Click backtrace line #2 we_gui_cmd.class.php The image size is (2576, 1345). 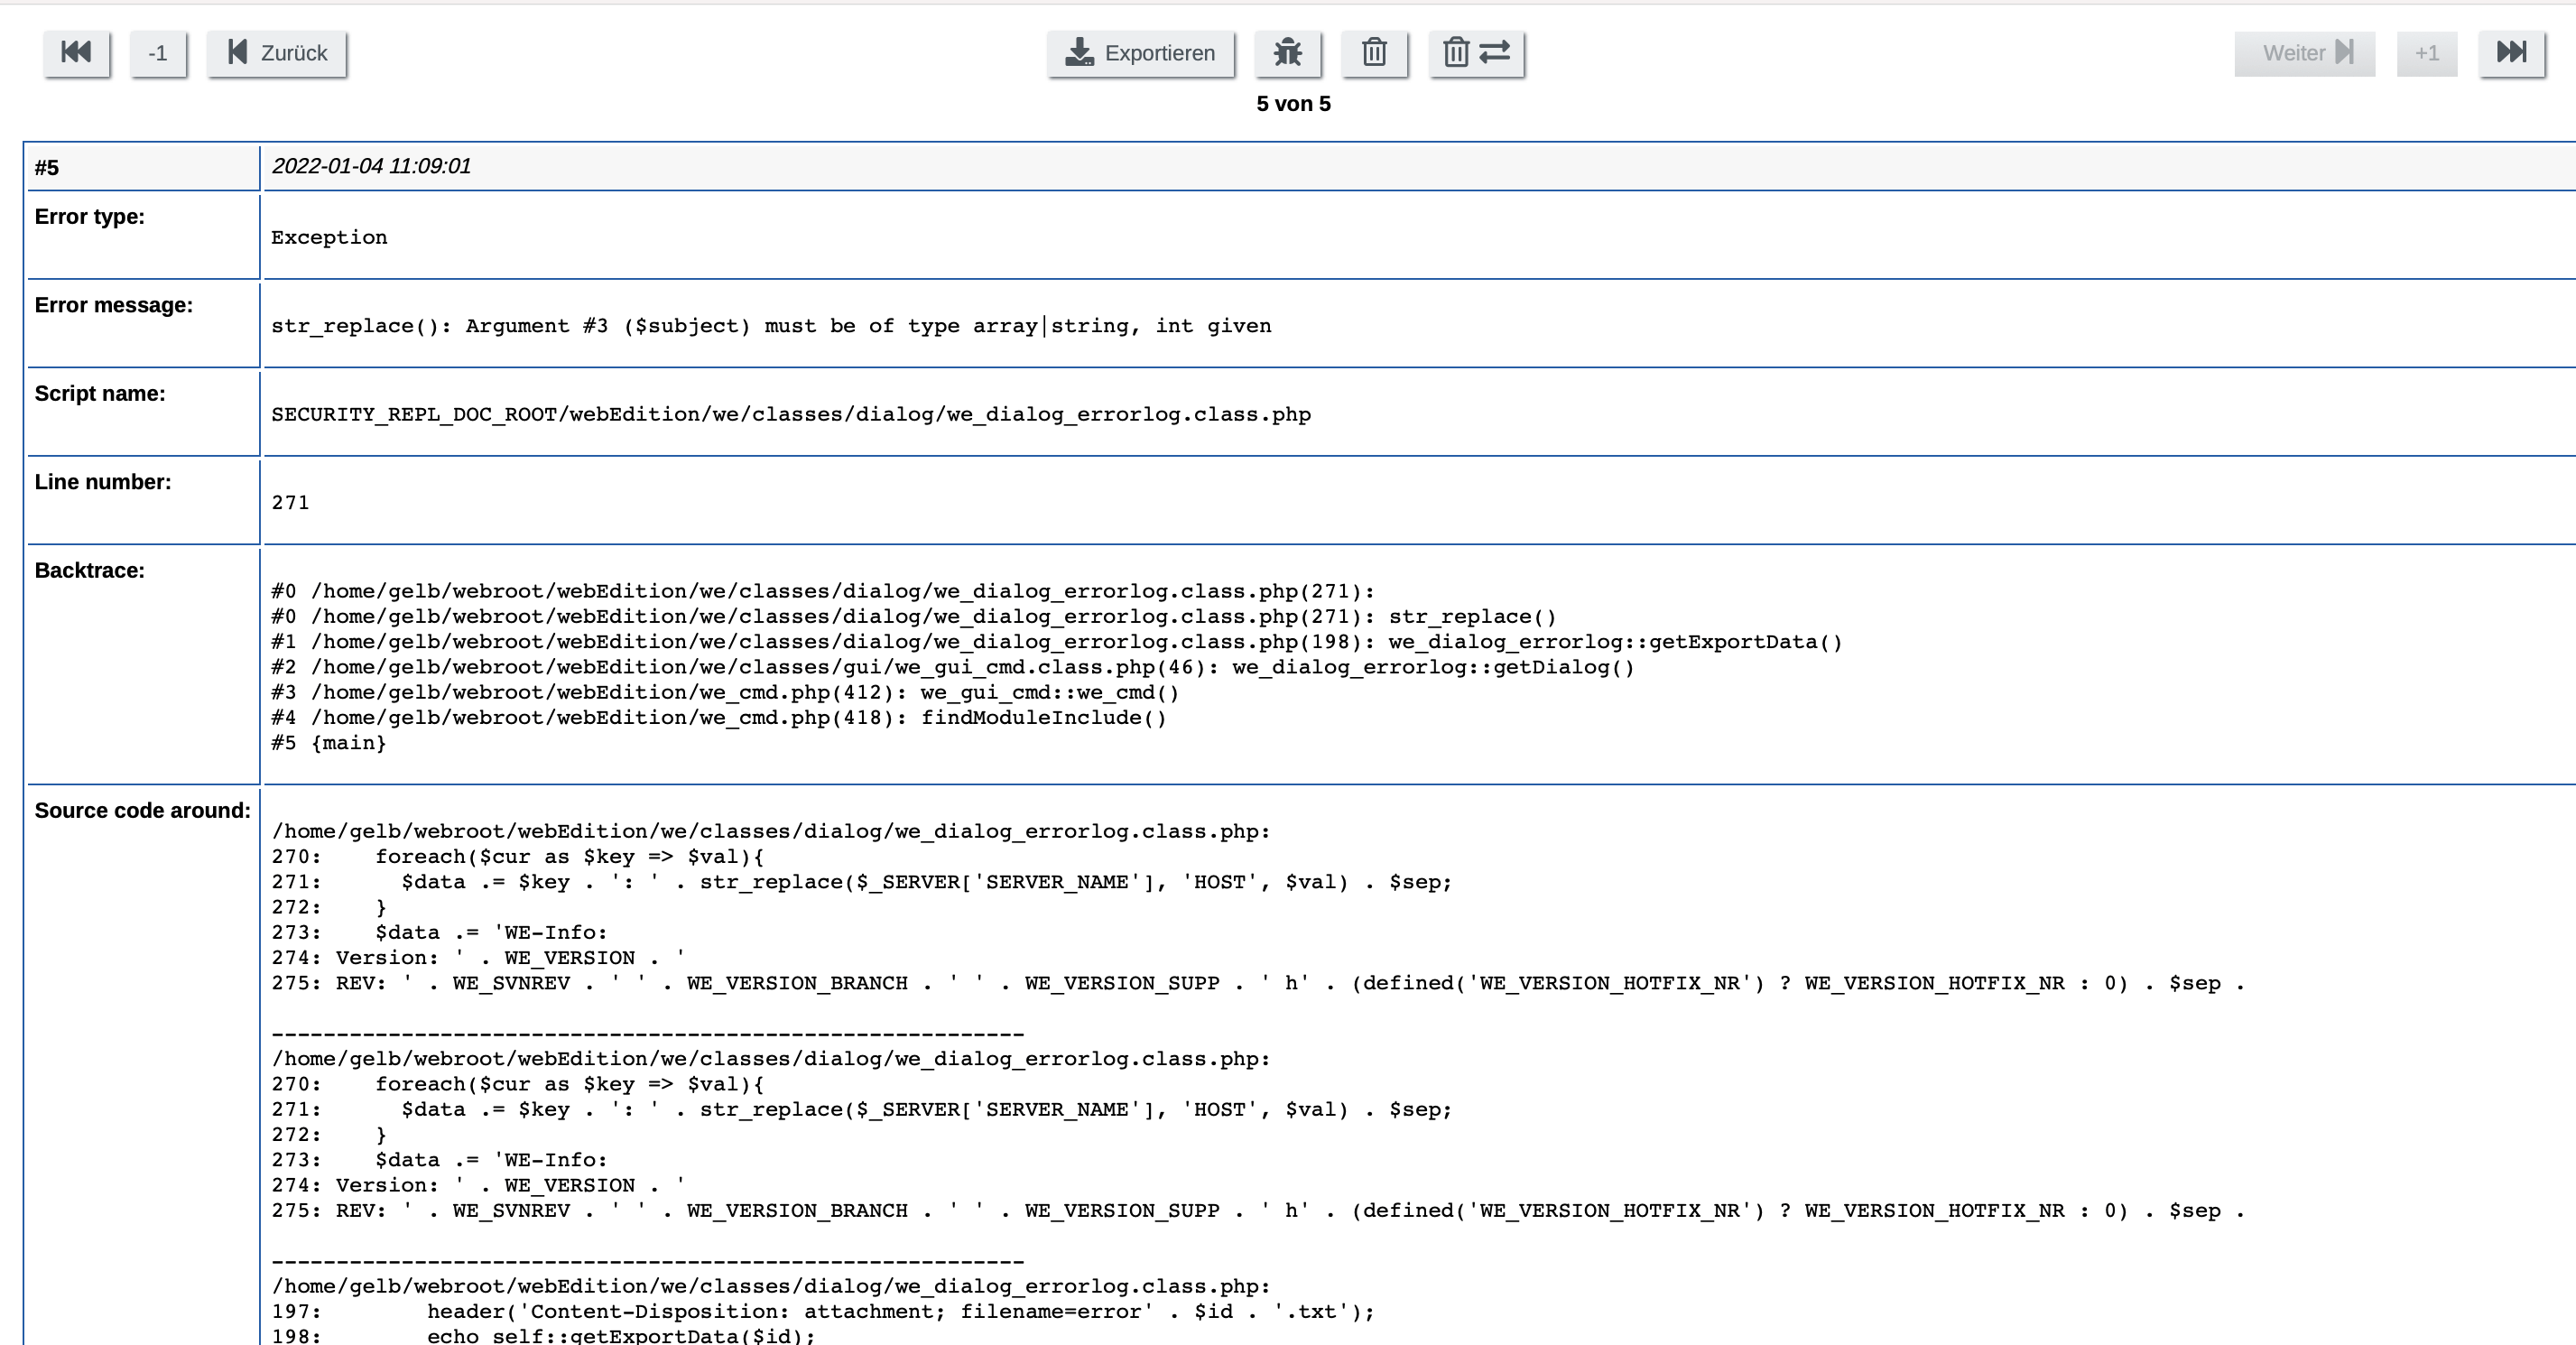953,667
